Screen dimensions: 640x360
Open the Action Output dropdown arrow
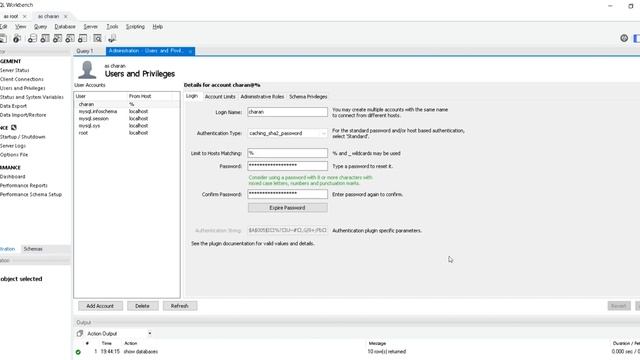click(x=150, y=333)
